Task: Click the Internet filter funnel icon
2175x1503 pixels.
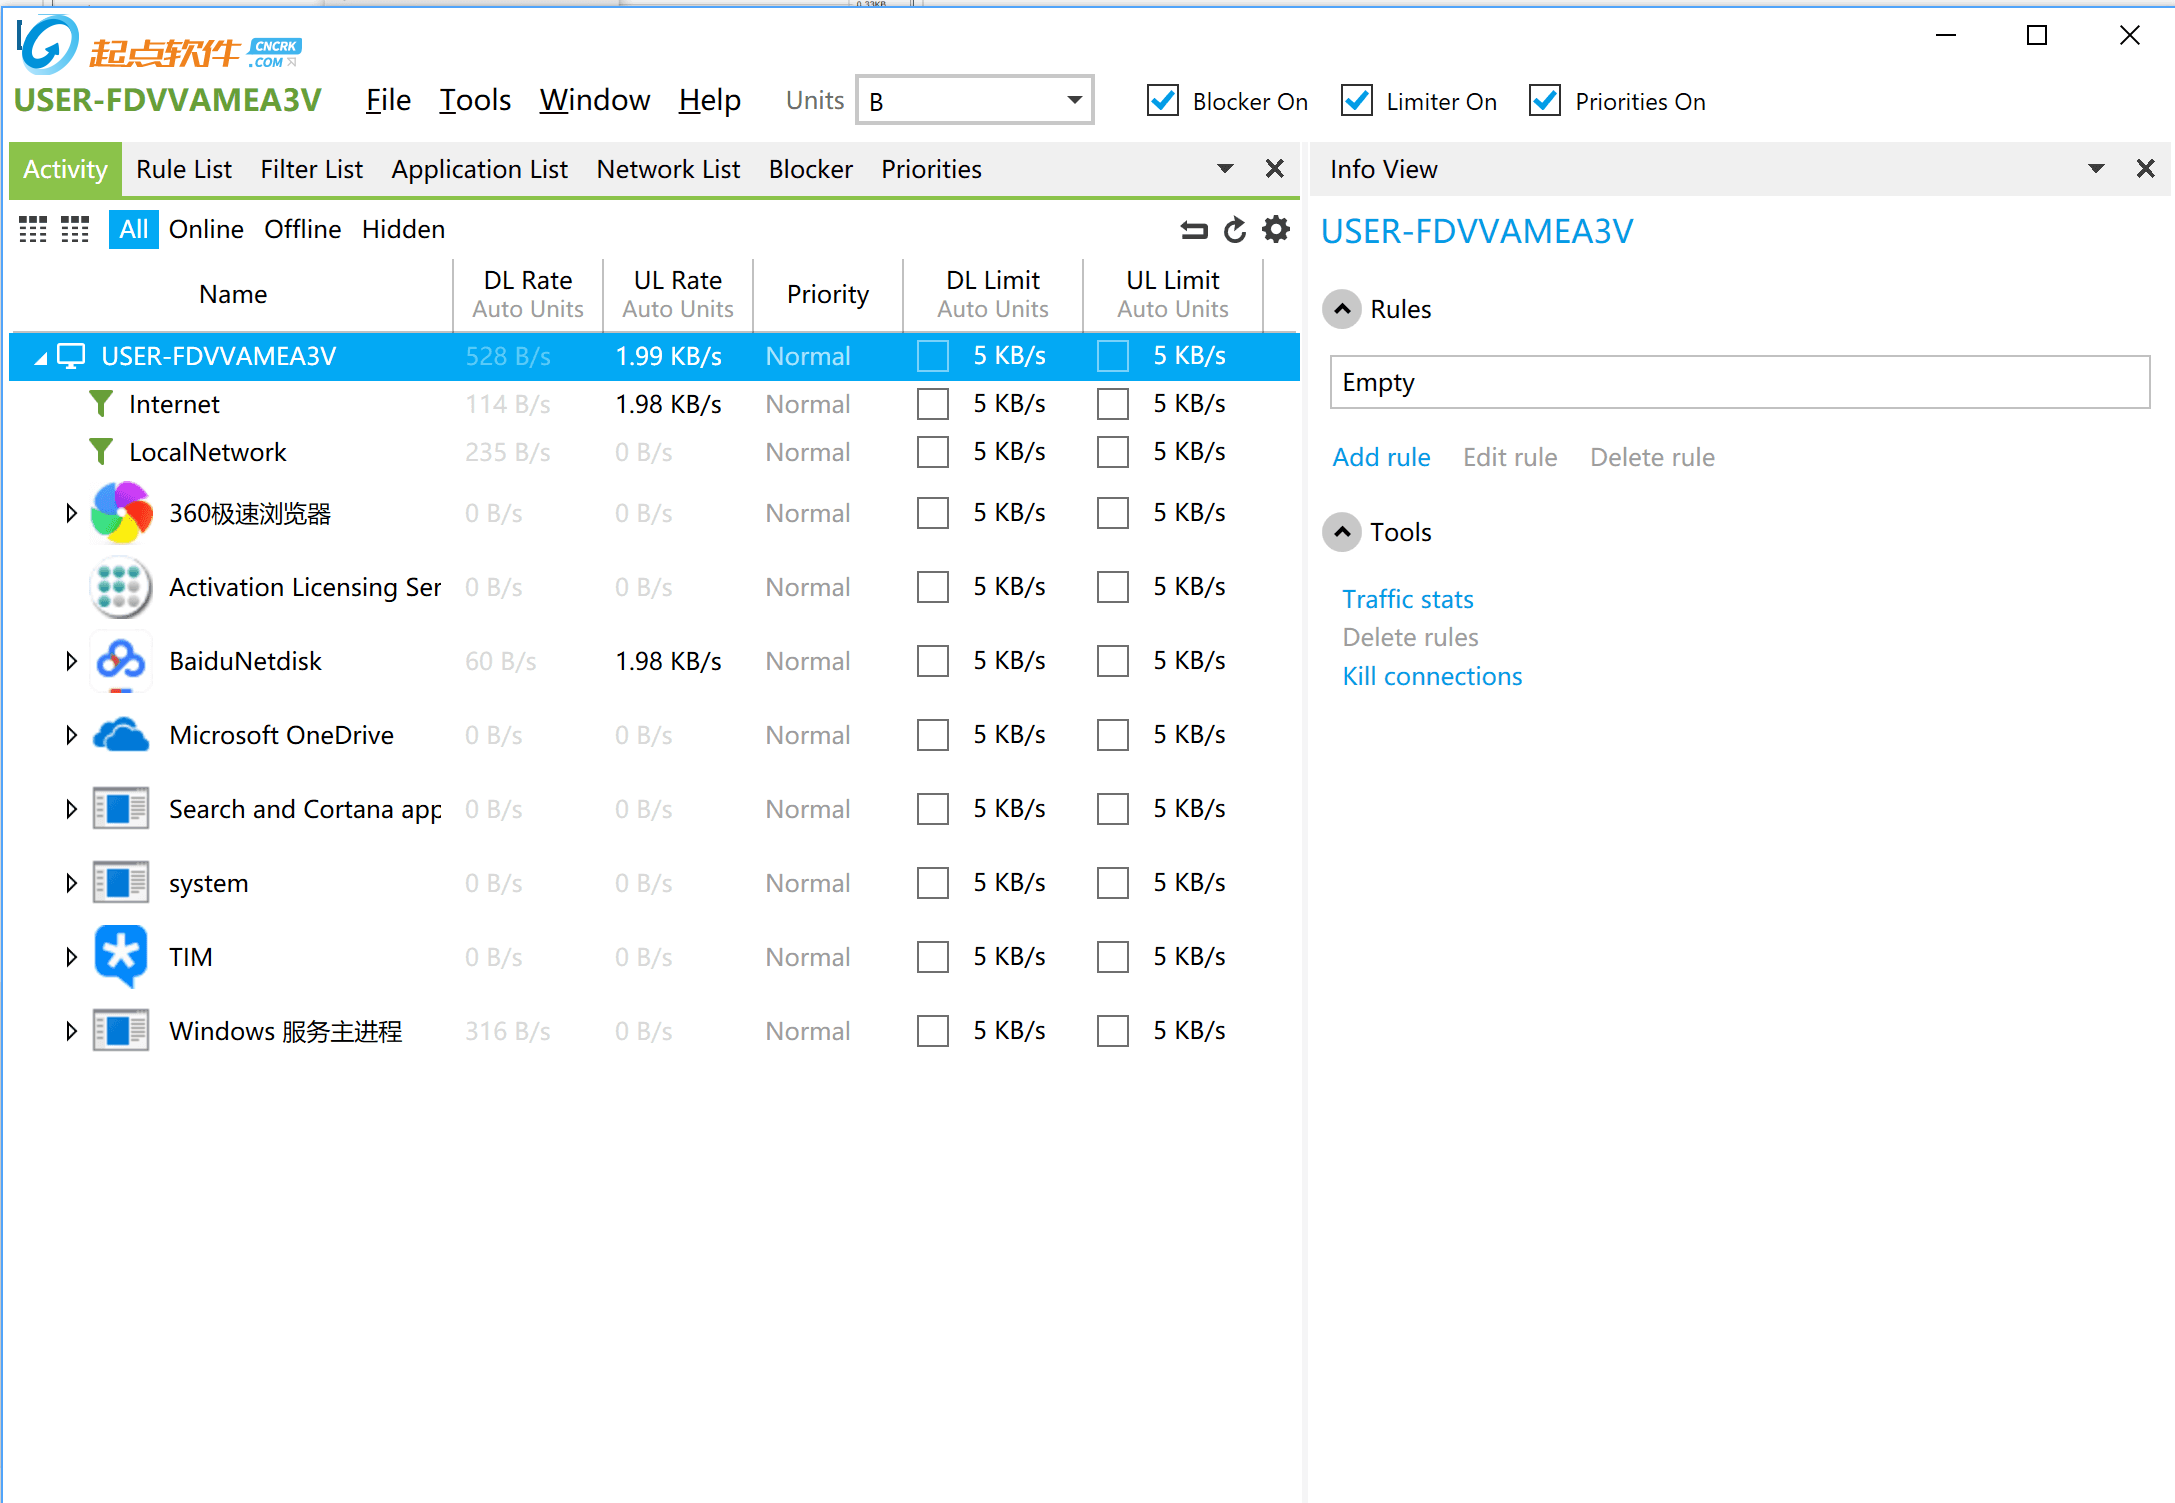Action: click(x=101, y=404)
